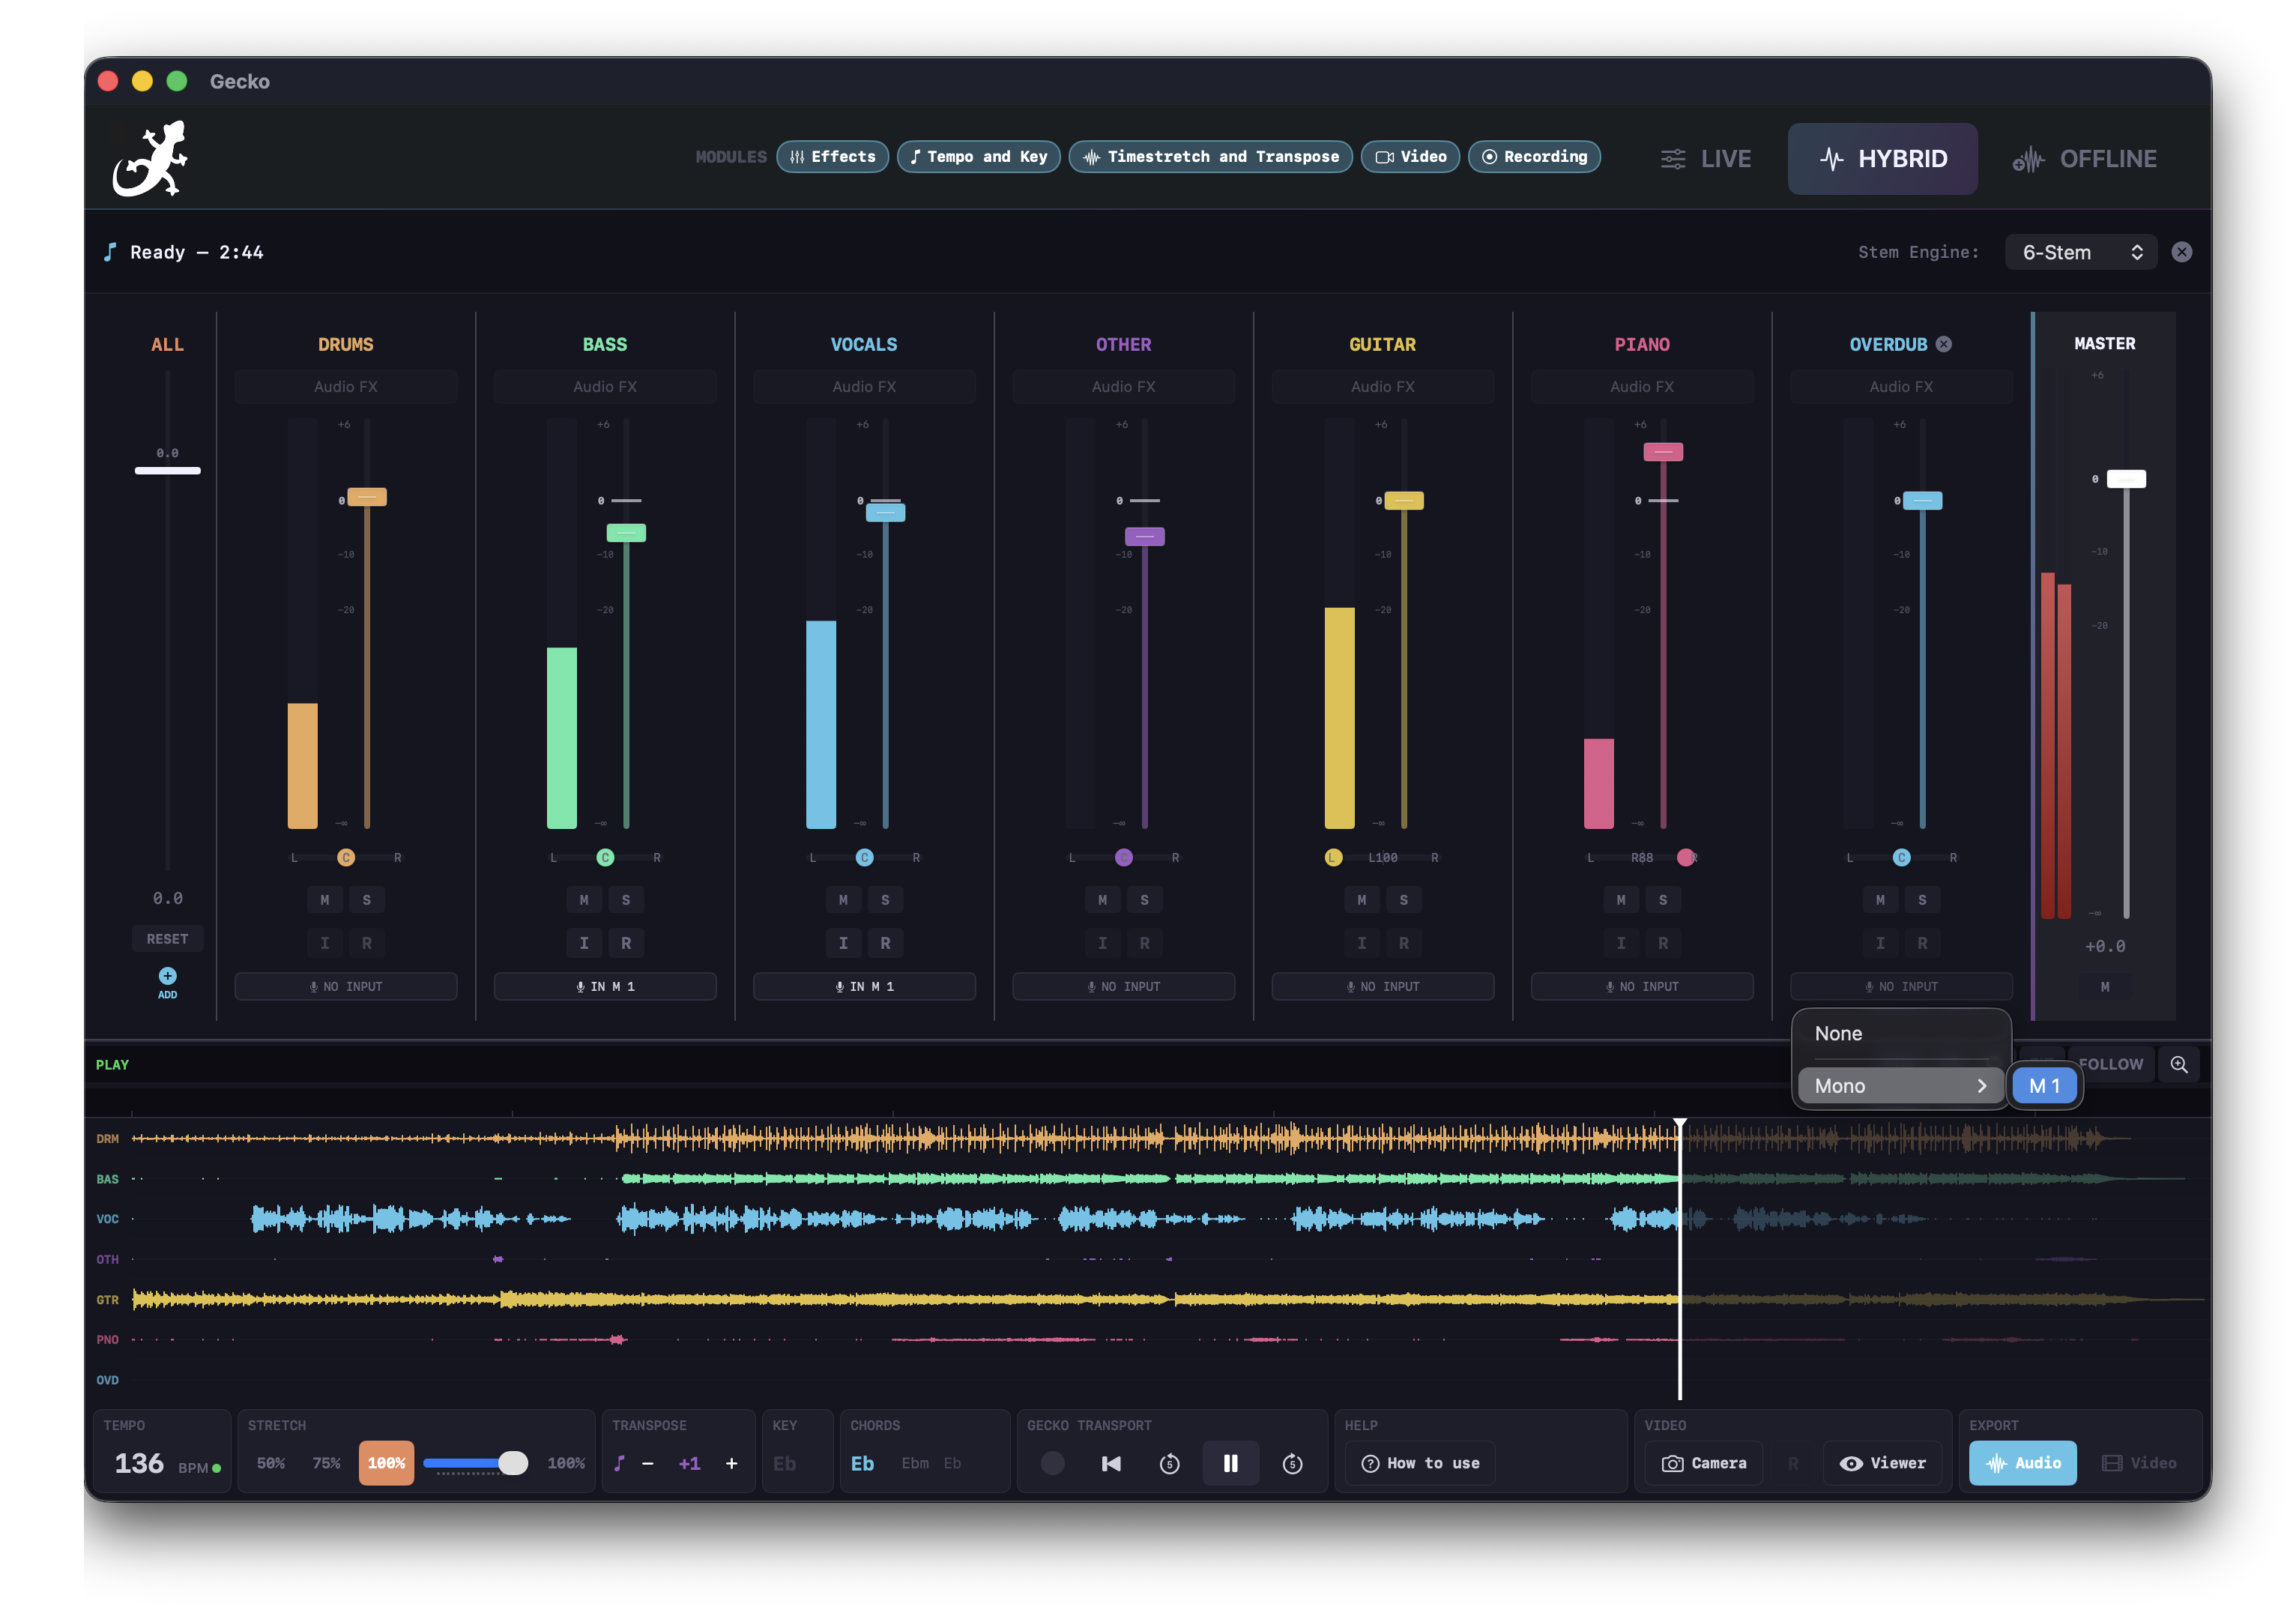The image size is (2296, 1613).
Task: Open the BASS input selector IN M 1
Action: [605, 987]
